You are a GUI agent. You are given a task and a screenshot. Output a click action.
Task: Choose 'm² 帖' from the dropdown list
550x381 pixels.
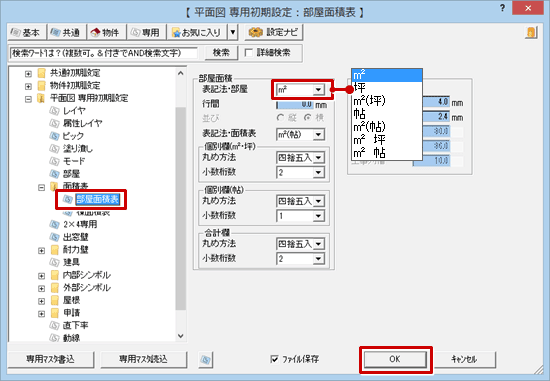click(387, 153)
